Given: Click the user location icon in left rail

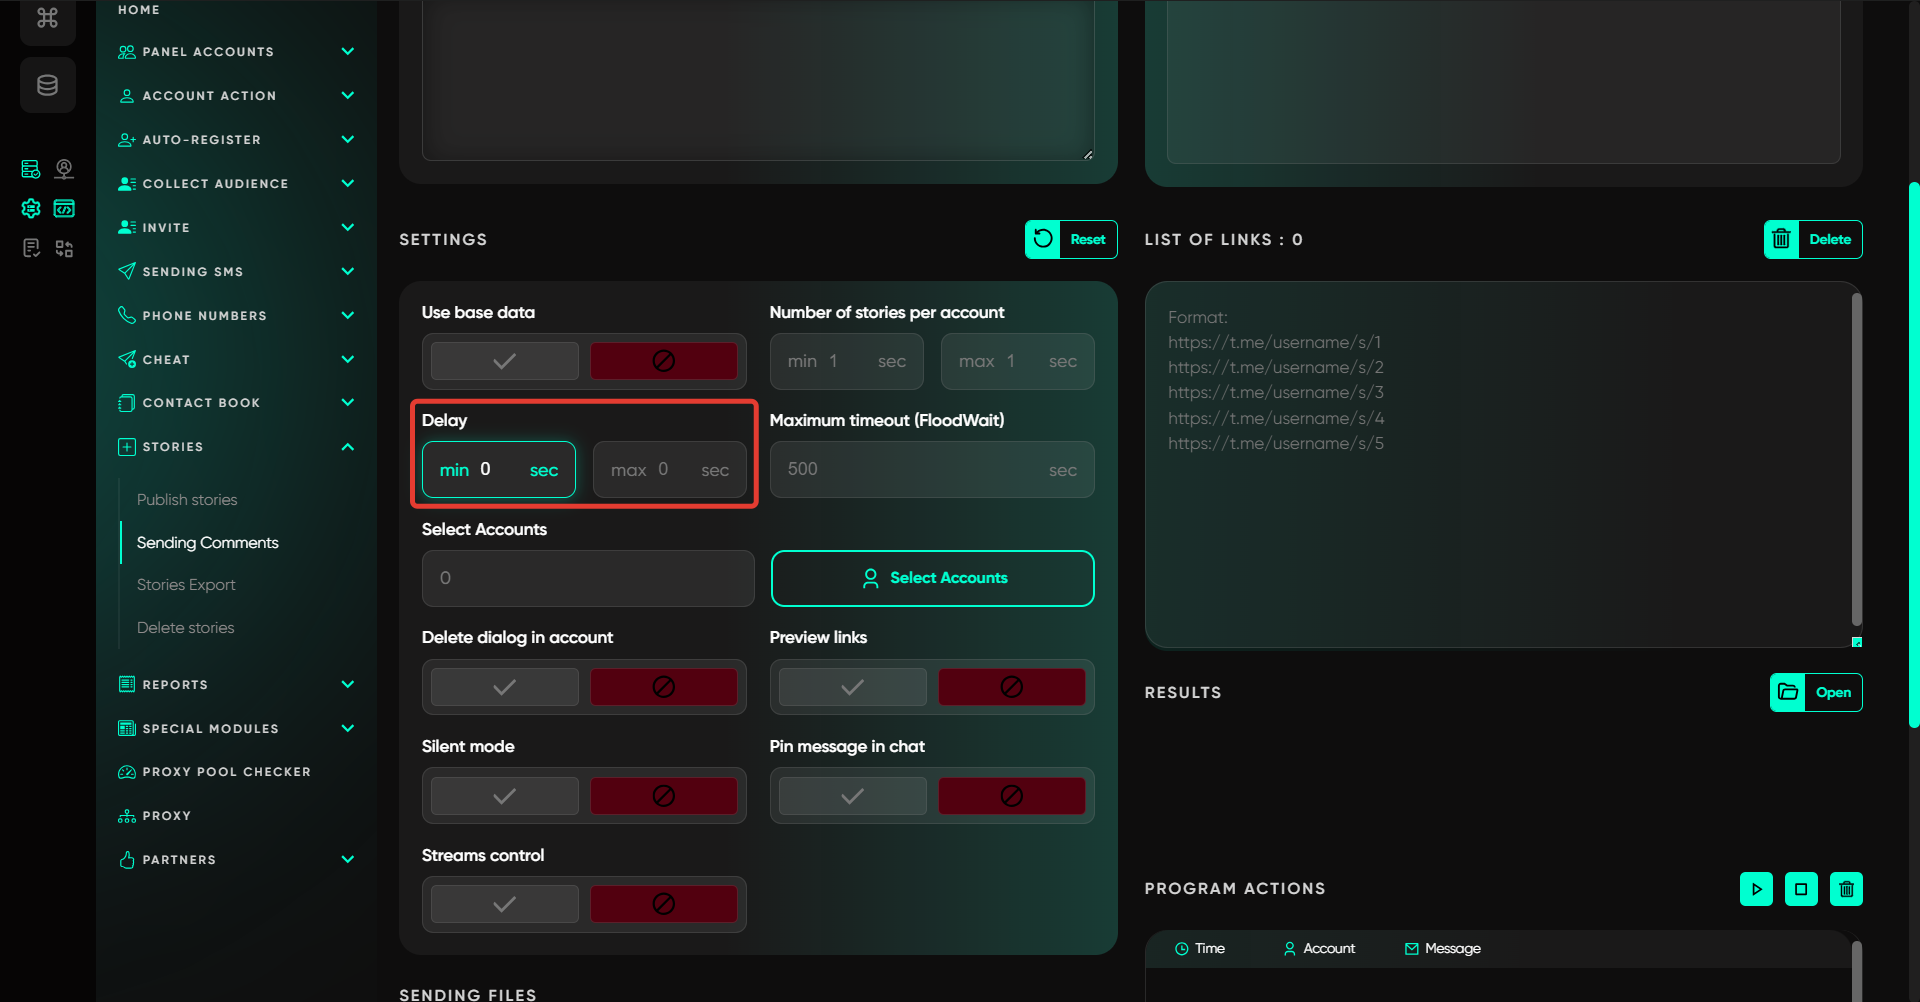Looking at the screenshot, I should (x=64, y=169).
